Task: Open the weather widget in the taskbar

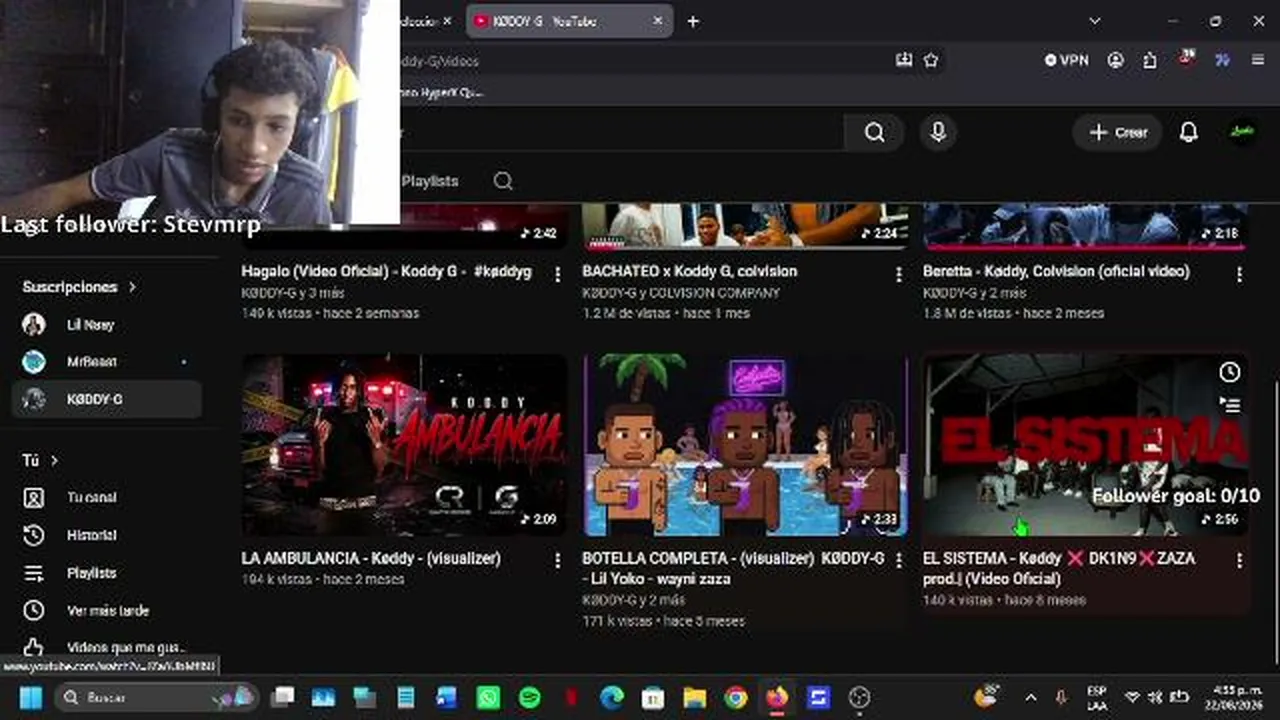Action: pyautogui.click(x=987, y=696)
